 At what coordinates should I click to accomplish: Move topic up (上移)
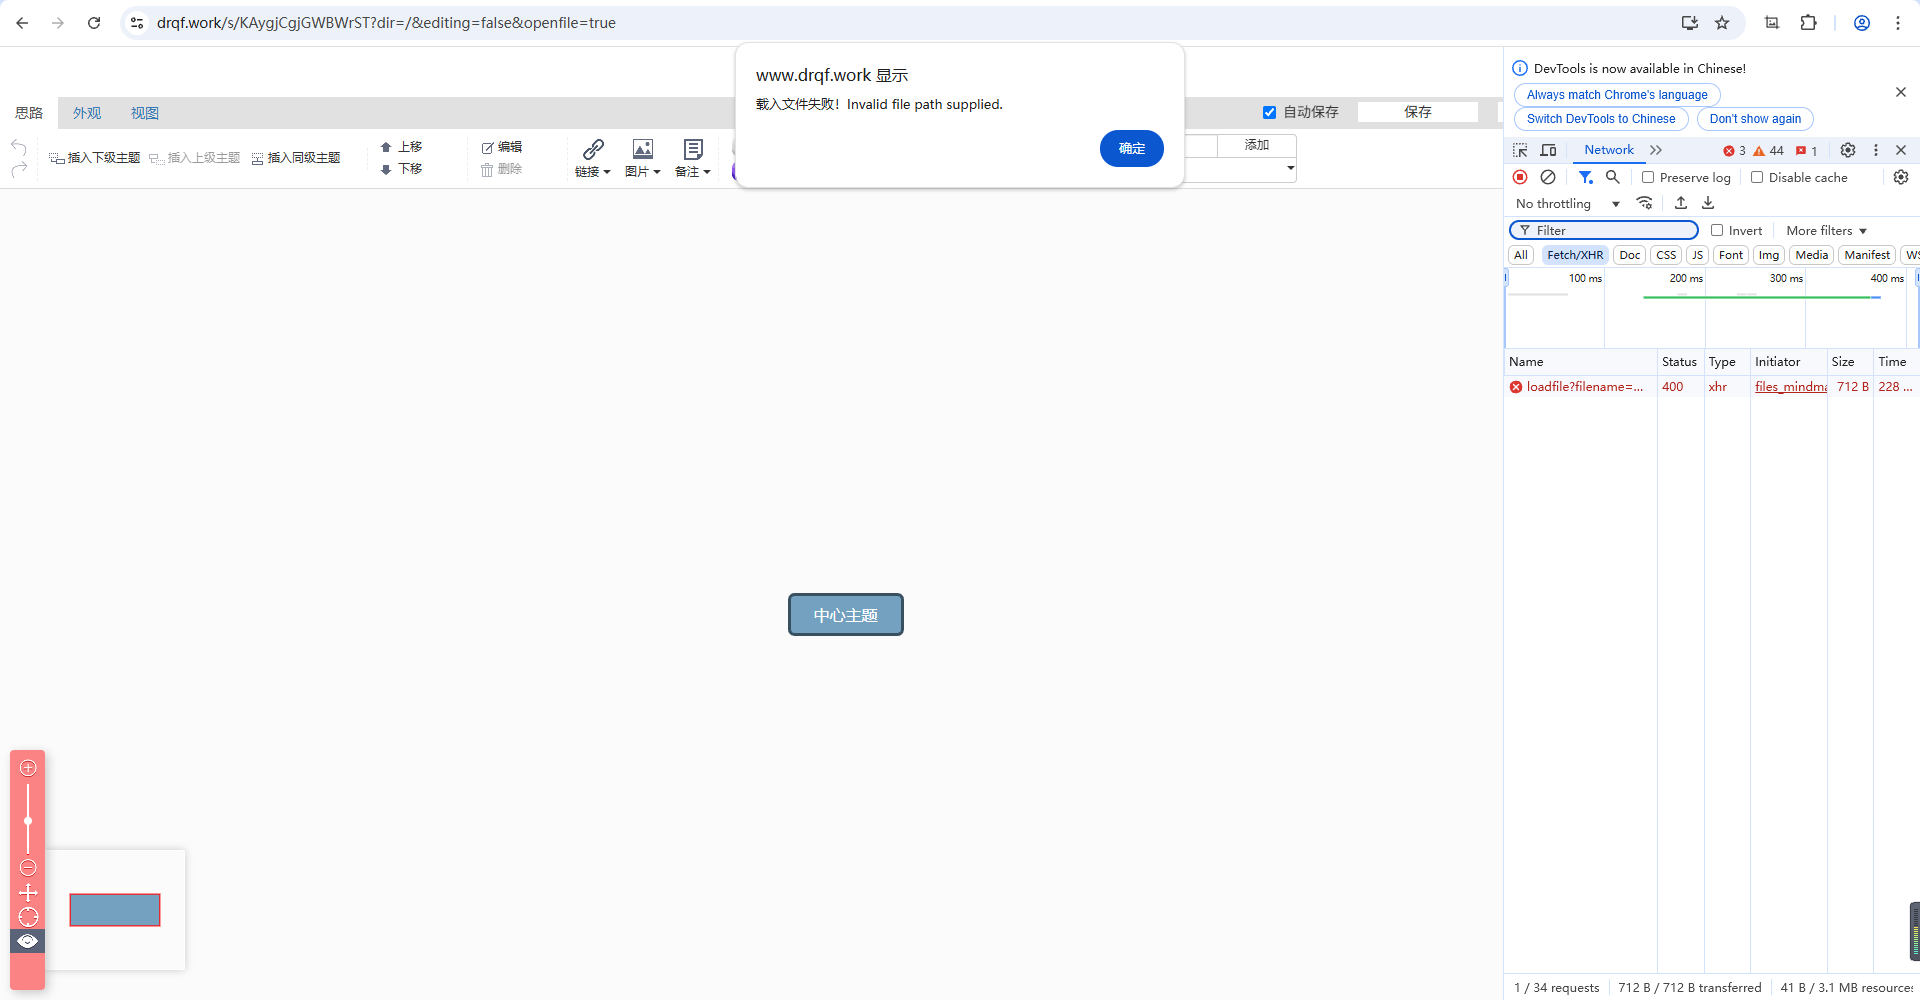pyautogui.click(x=401, y=147)
